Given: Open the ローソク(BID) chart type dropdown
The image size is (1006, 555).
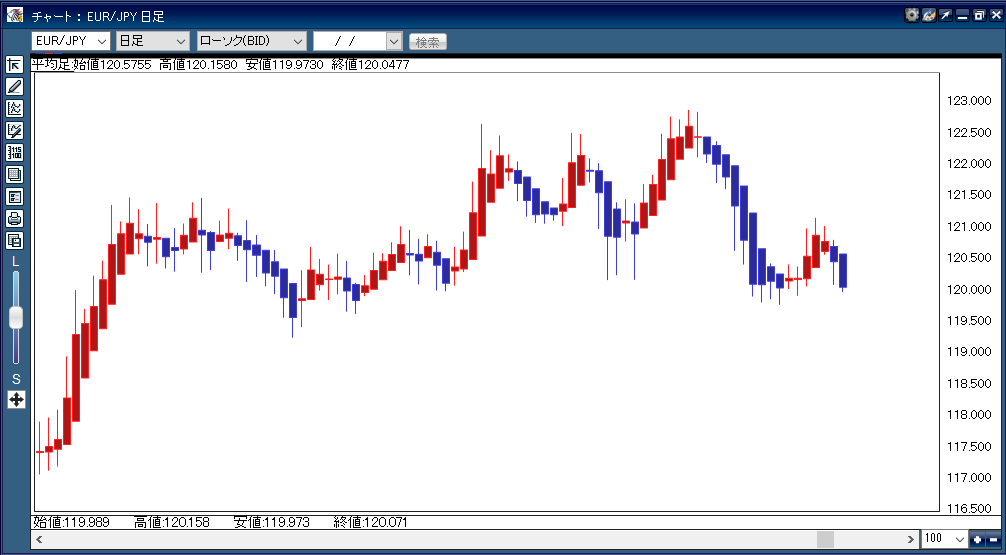Looking at the screenshot, I should click(x=251, y=41).
